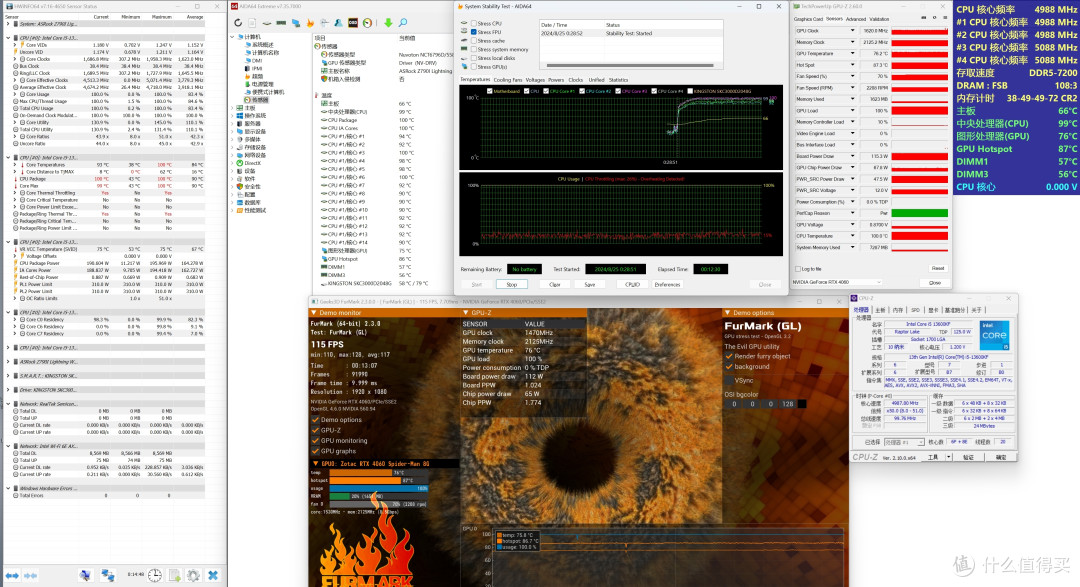Uncheck the Stress FPU checkbox

tap(474, 32)
